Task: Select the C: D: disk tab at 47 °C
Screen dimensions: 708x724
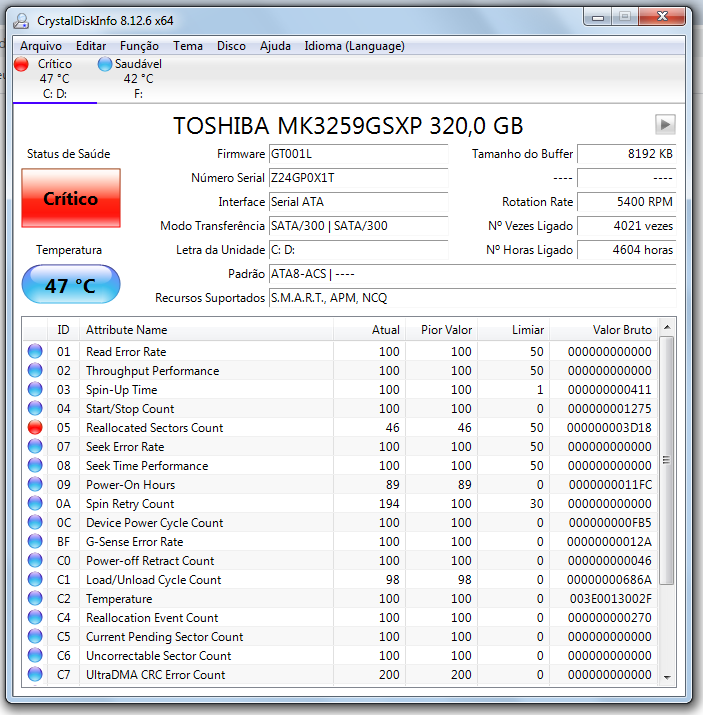Action: [55, 79]
